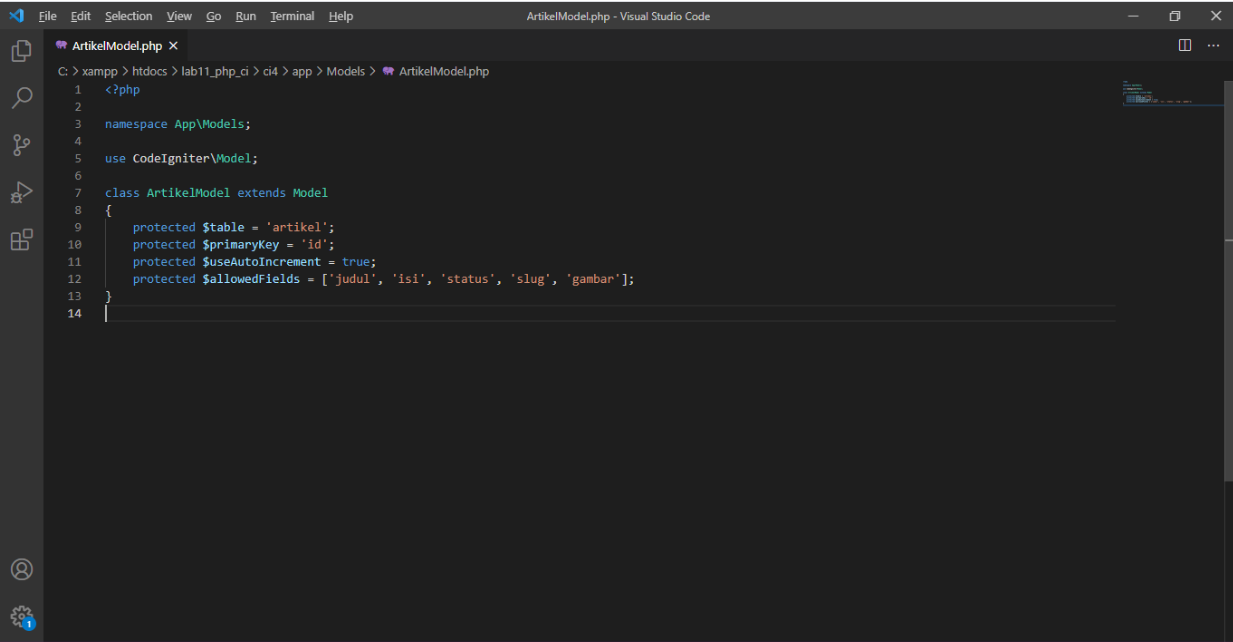This screenshot has width=1233, height=642.
Task: Open the Explorer view in the activity bar
Action: click(x=21, y=49)
